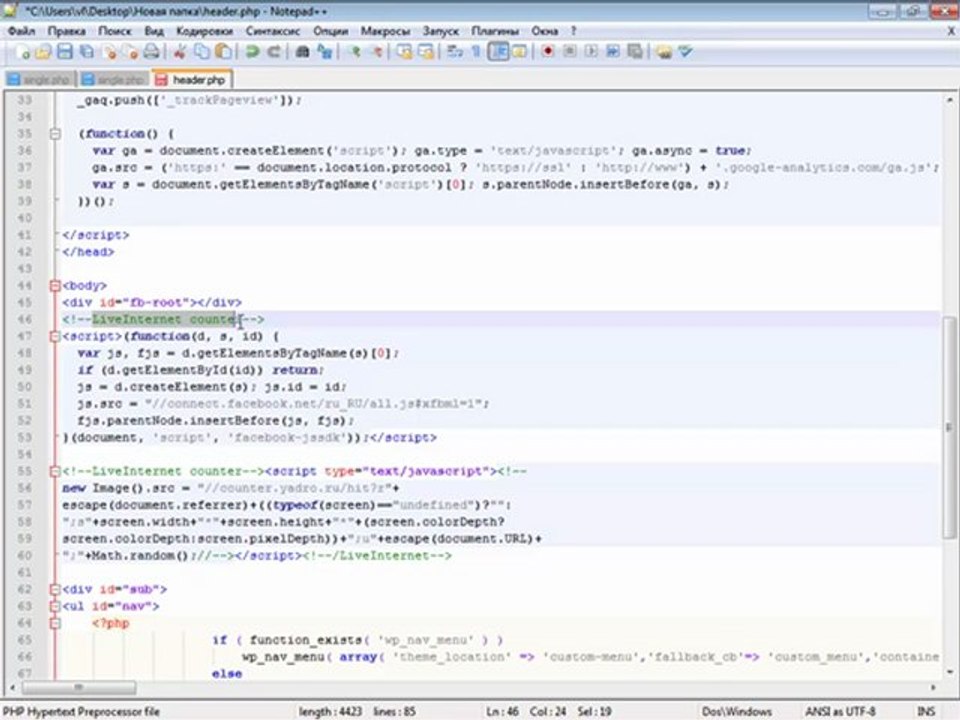Click the spell-check ABC checkmark icon
Screen dimensions: 960x720
[685, 52]
